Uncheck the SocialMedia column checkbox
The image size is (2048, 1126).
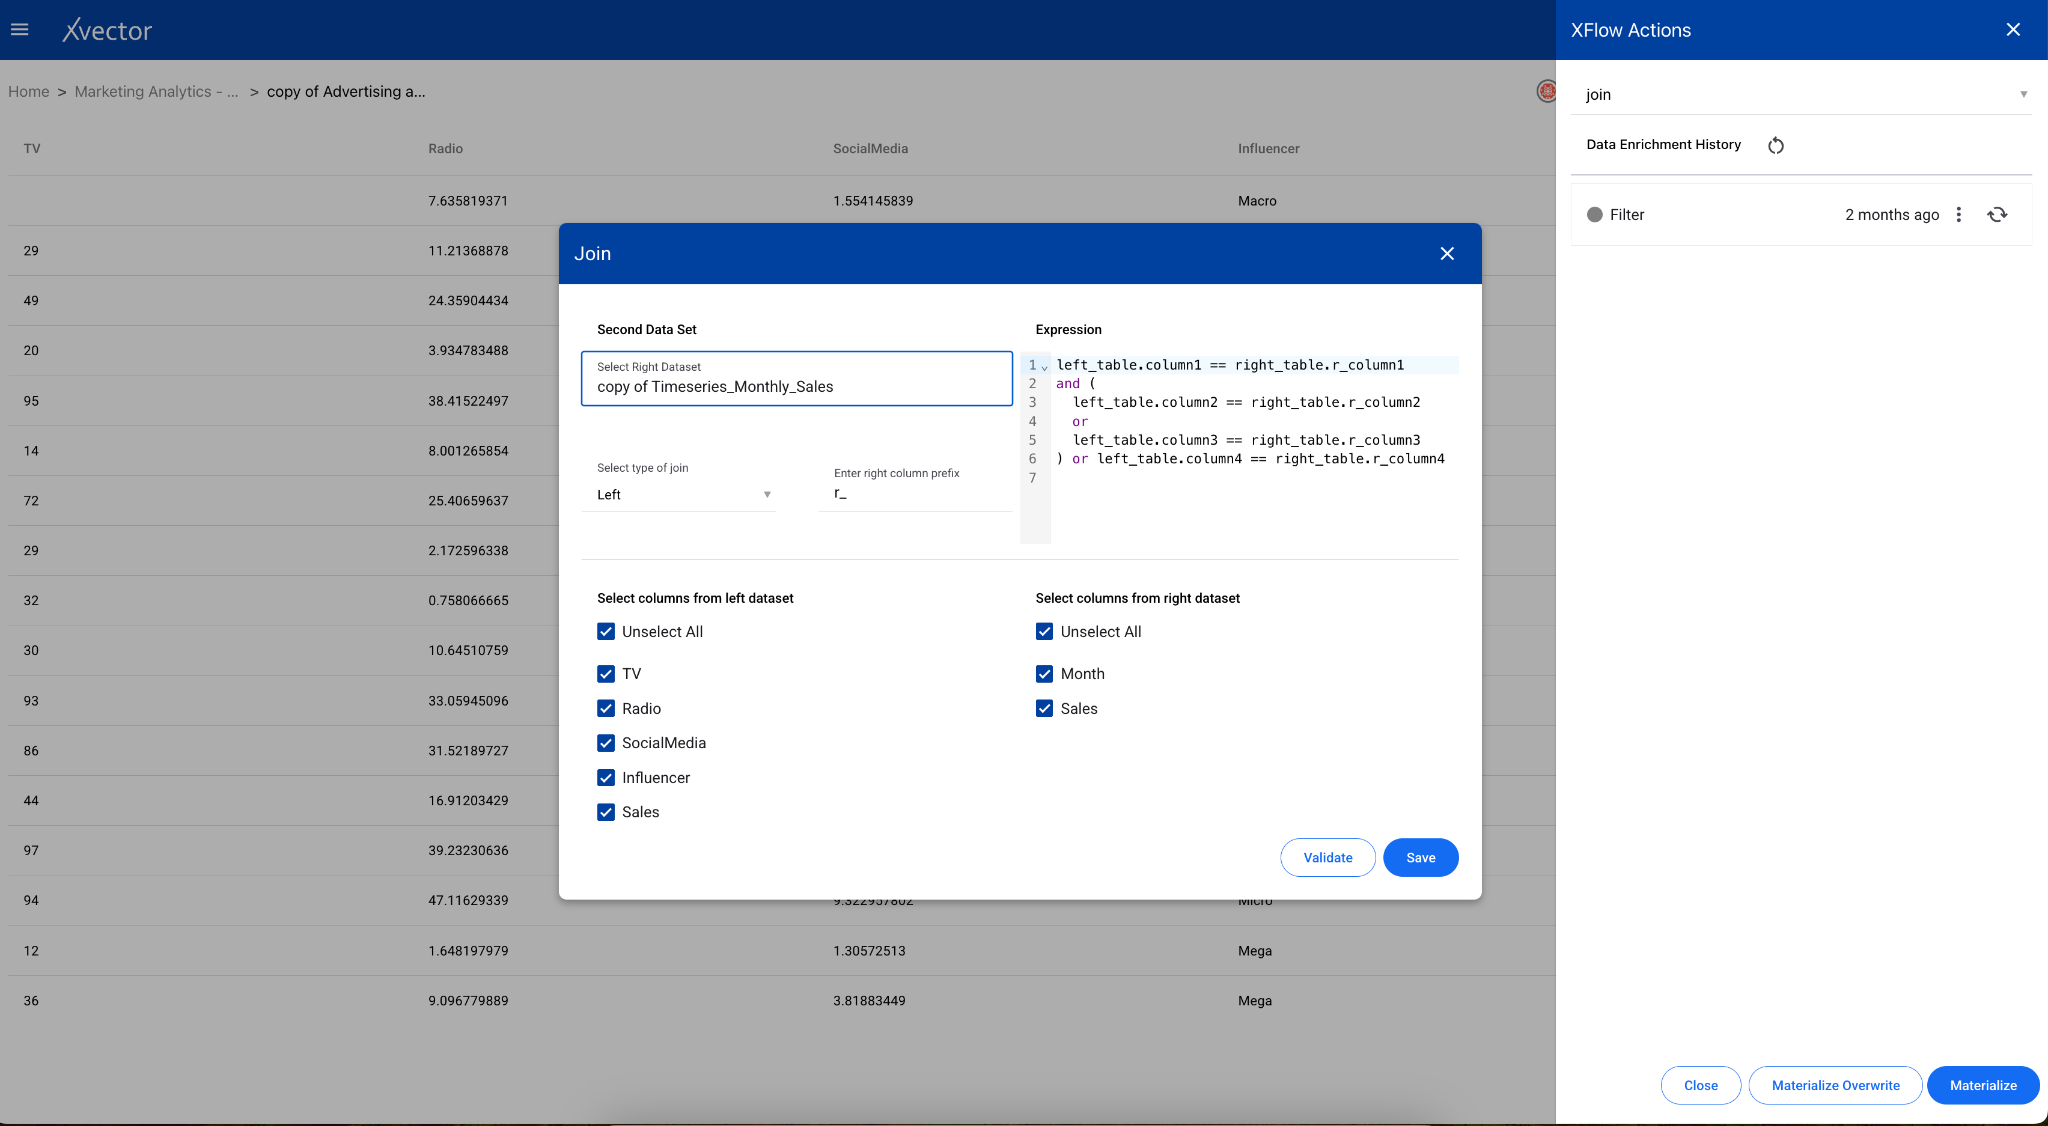coord(606,743)
